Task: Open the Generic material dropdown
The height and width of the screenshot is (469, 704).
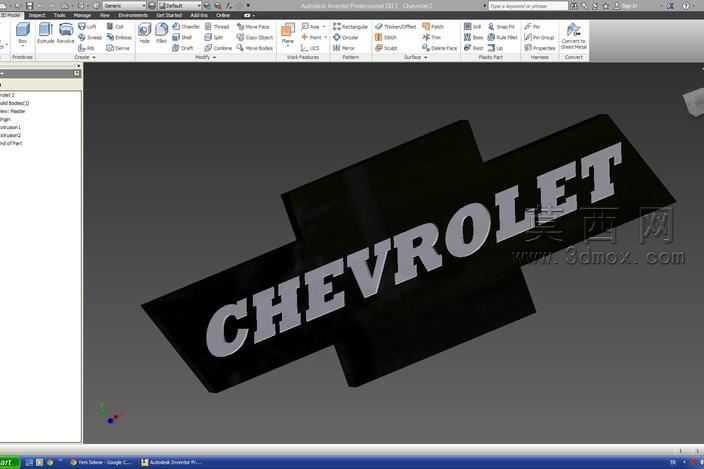Action: [x=125, y=5]
